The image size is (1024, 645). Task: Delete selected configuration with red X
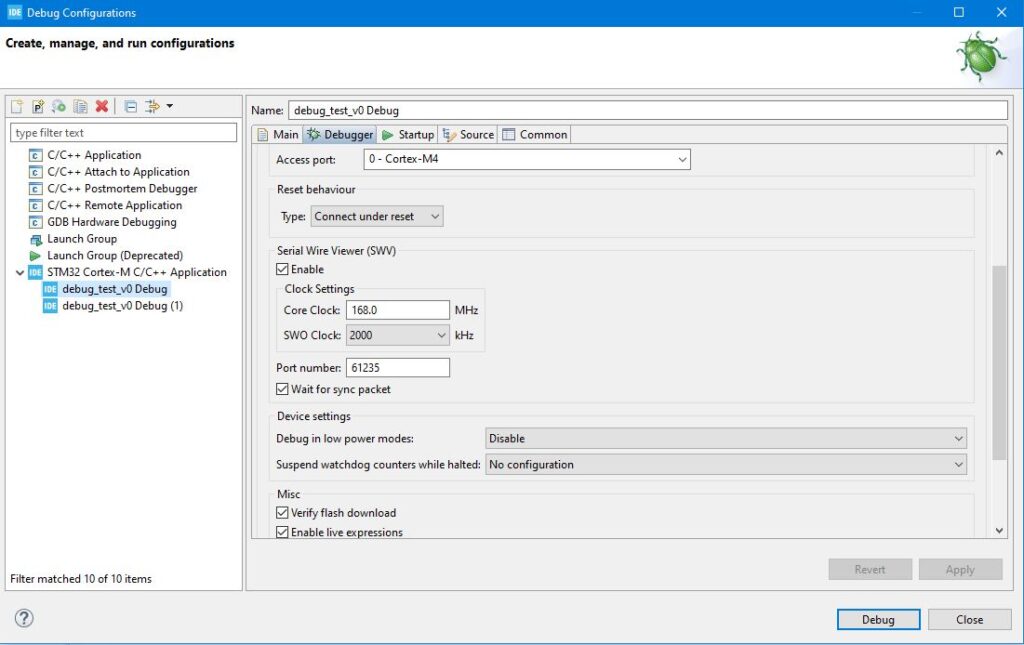pyautogui.click(x=101, y=106)
